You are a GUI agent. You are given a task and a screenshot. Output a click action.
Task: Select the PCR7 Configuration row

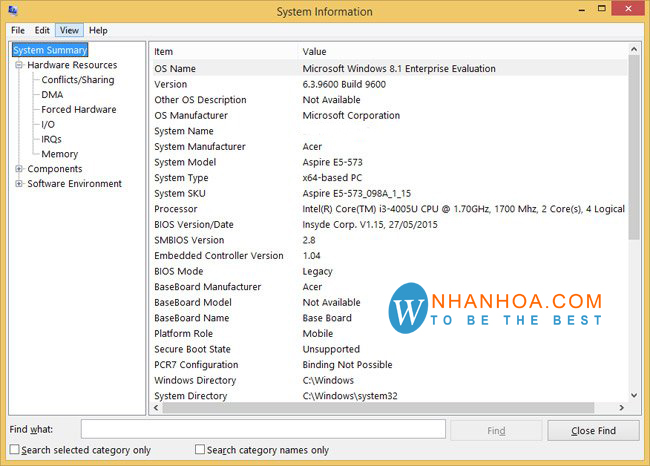[390, 365]
